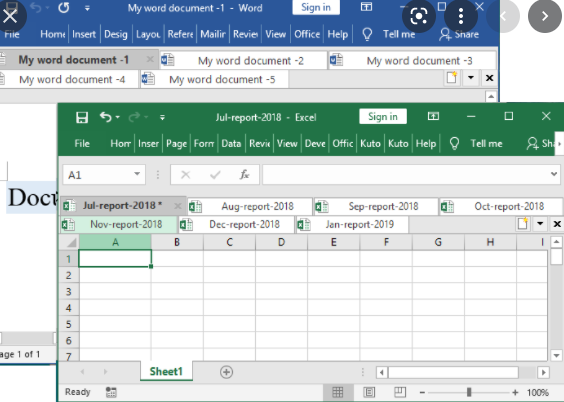Open Ribbon Display Options in Excel
The image size is (564, 402).
coord(433,116)
